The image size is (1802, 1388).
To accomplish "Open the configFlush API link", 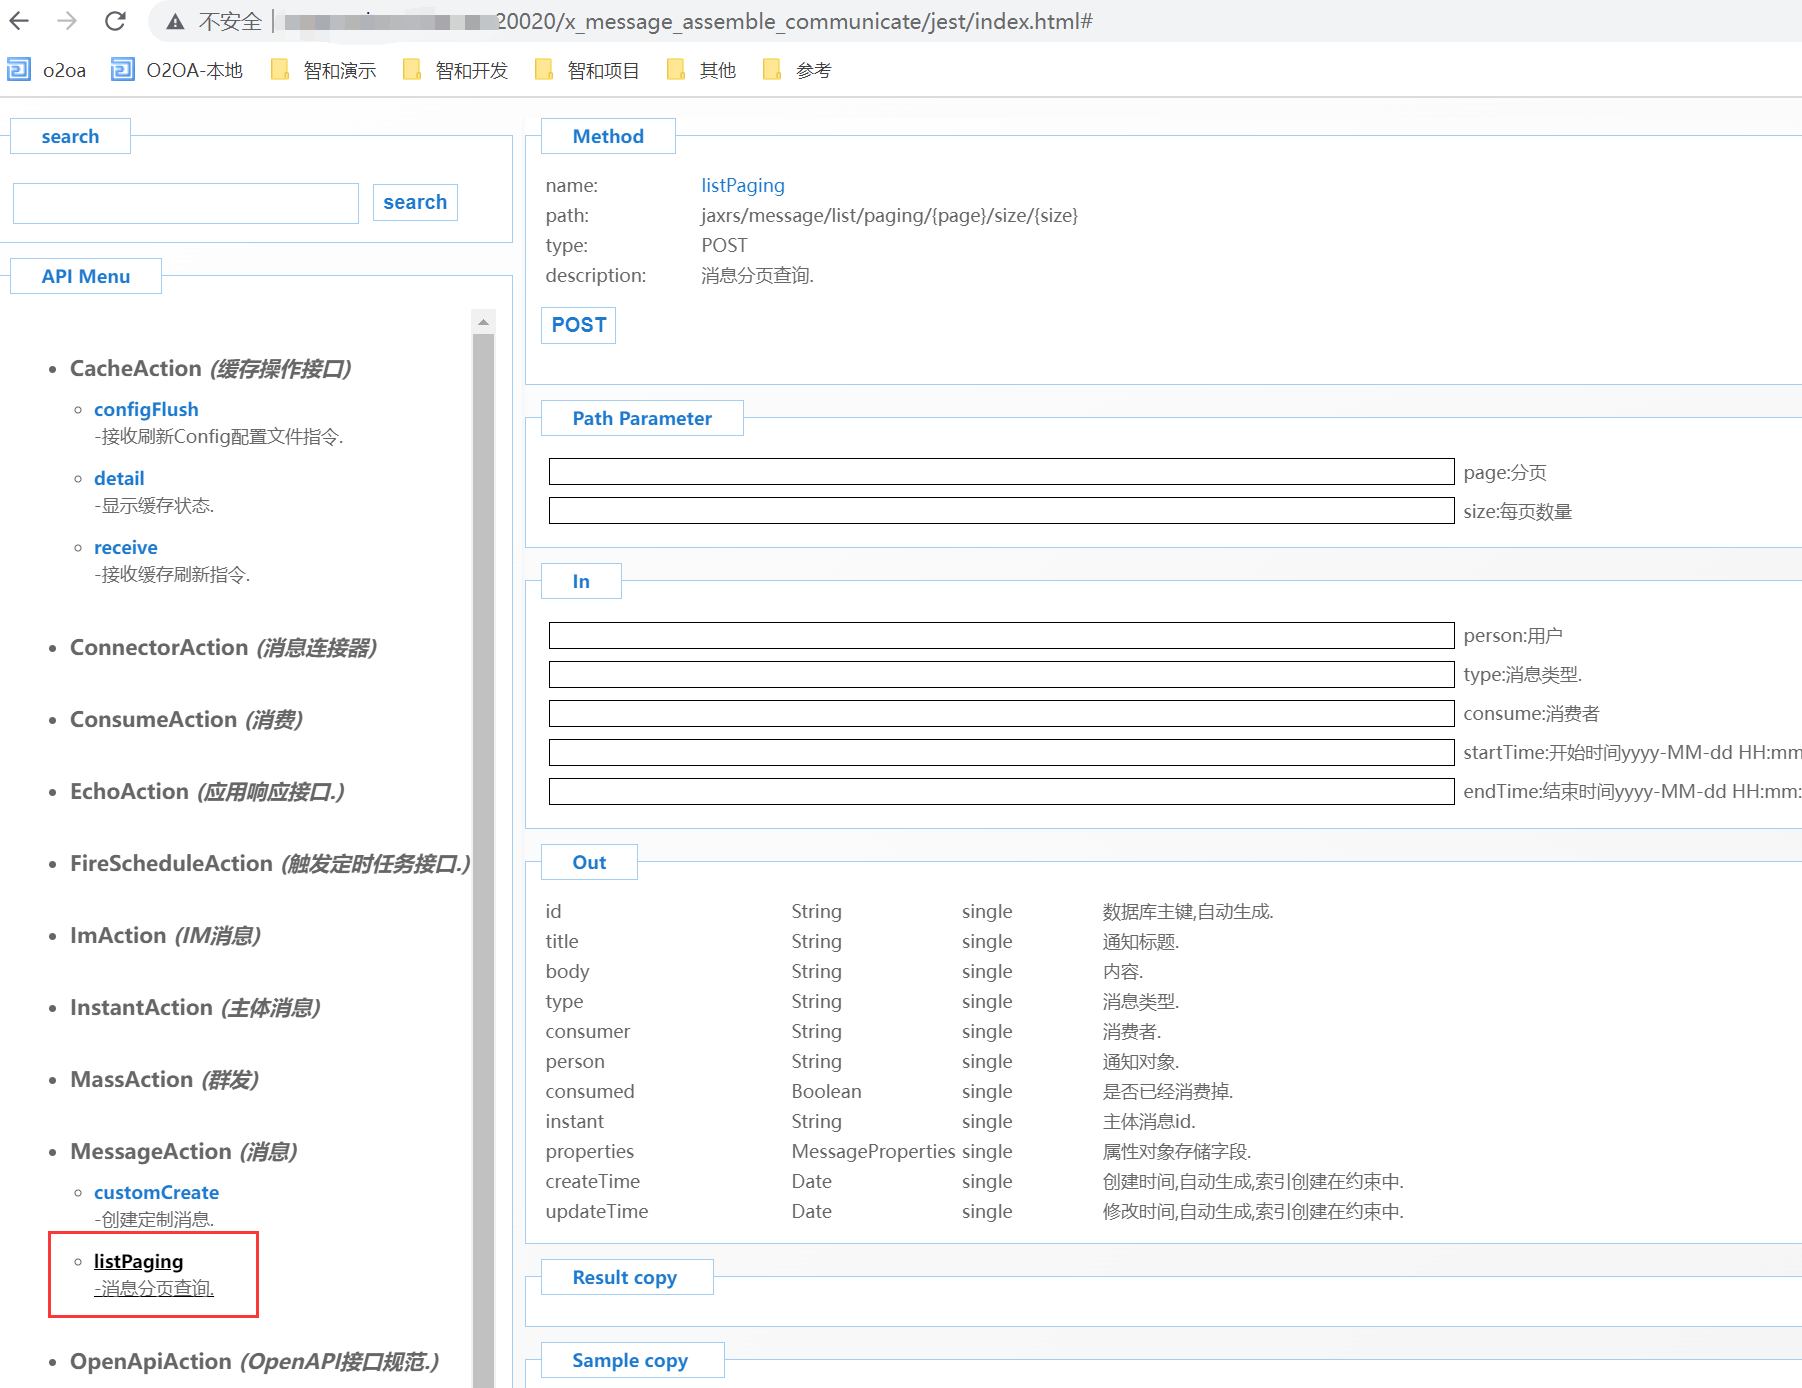I will [x=146, y=409].
